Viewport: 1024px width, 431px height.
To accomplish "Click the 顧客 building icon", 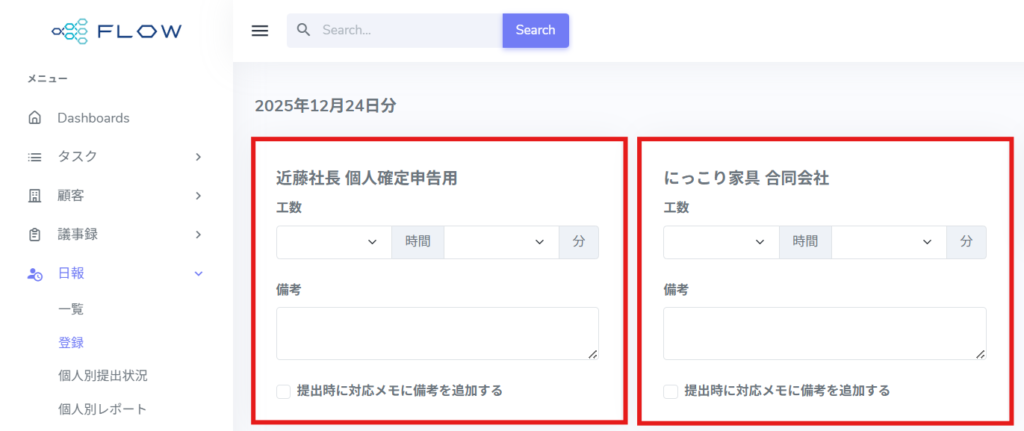I will (x=35, y=195).
